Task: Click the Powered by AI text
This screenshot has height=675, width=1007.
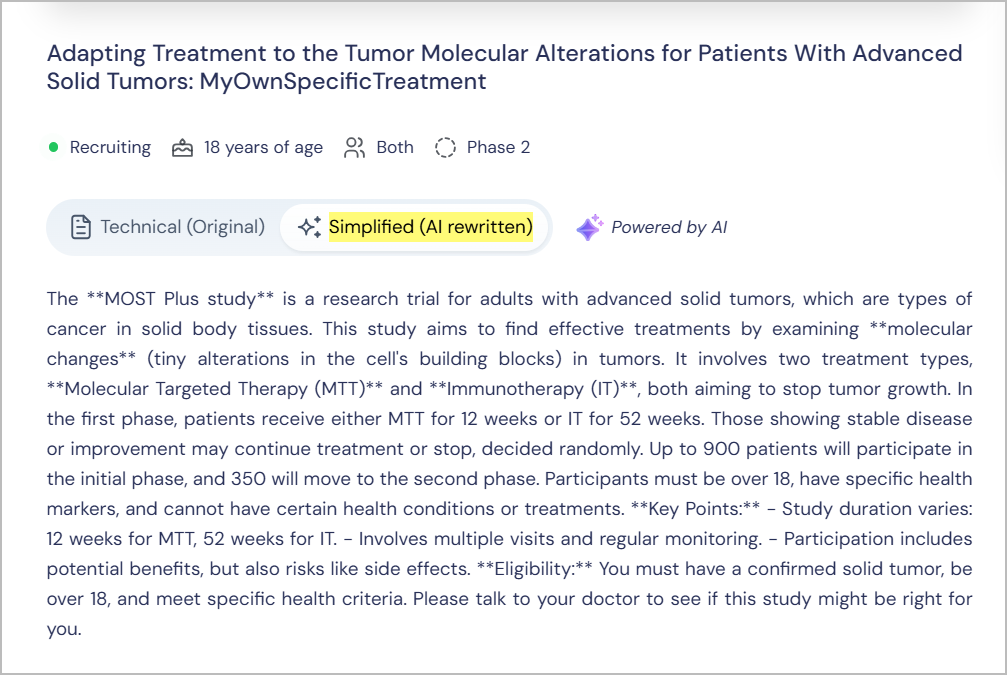Action: [669, 227]
